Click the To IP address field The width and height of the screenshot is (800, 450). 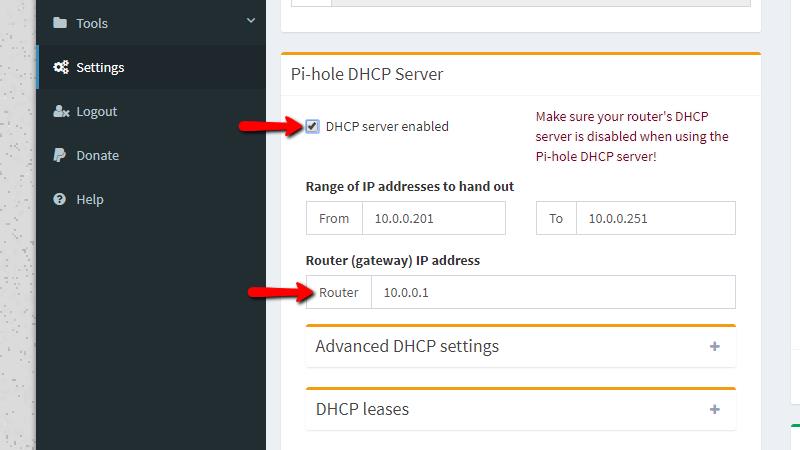tap(656, 218)
